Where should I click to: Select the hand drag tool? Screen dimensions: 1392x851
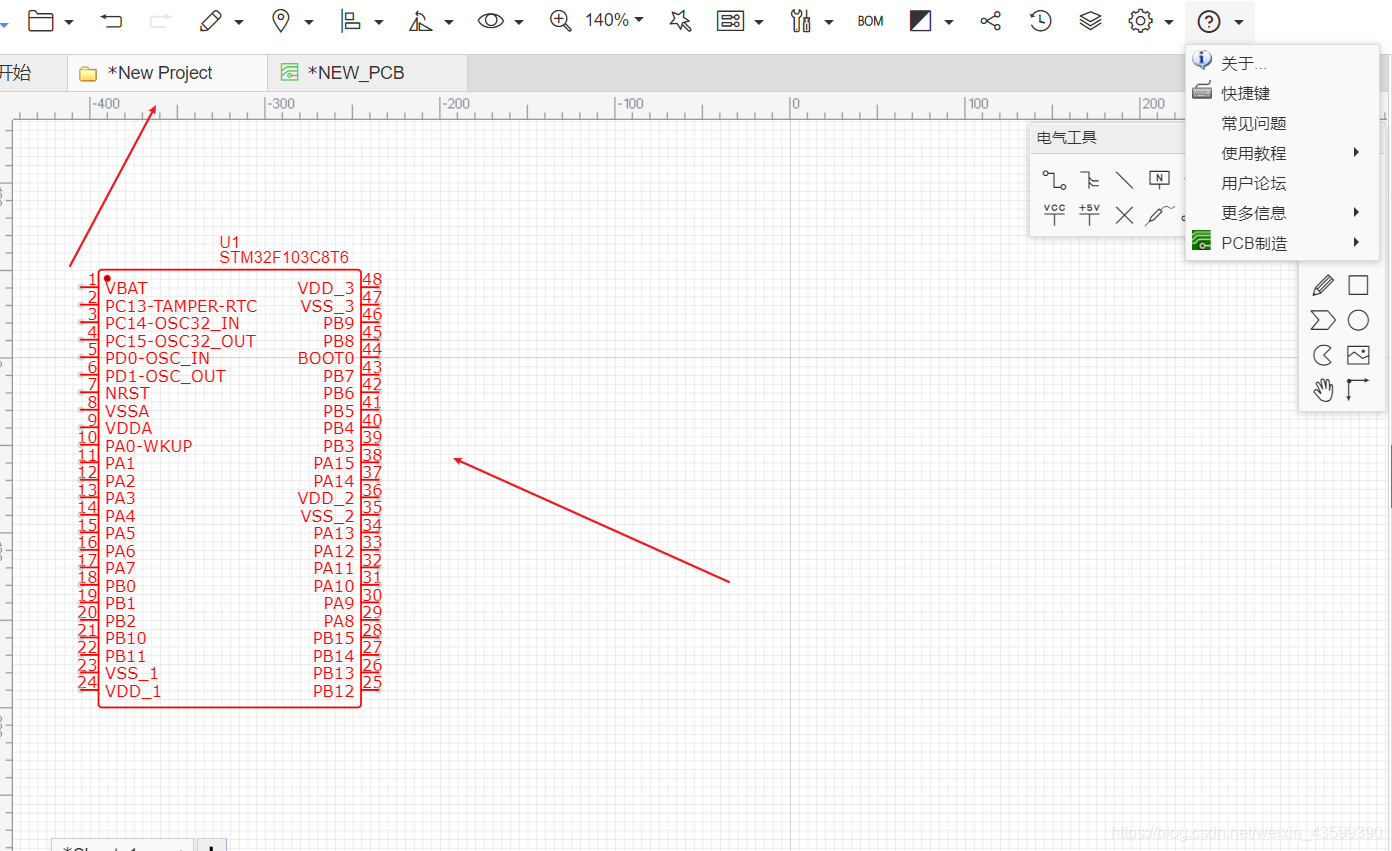1323,390
